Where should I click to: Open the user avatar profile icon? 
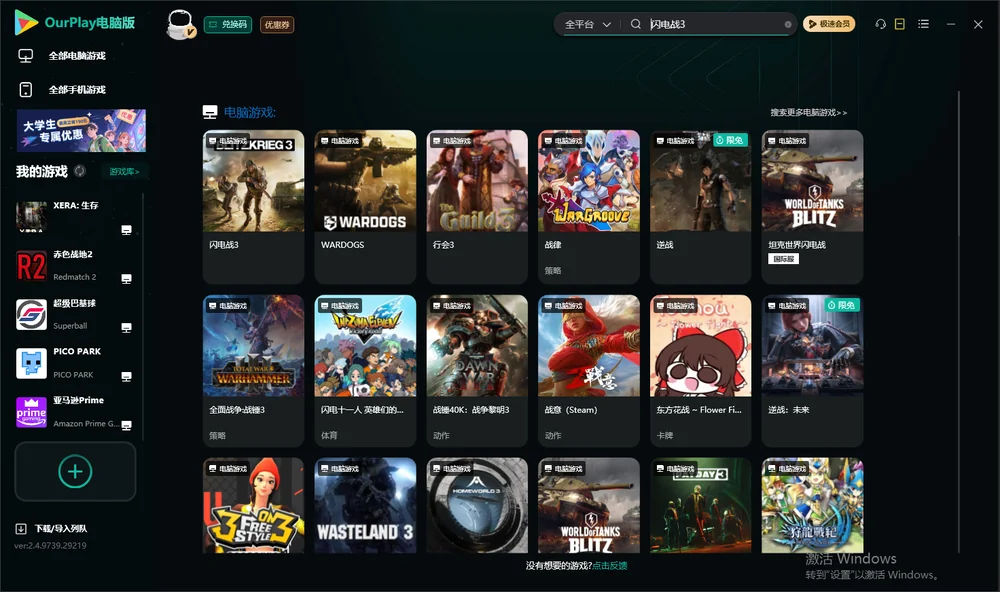tap(180, 25)
